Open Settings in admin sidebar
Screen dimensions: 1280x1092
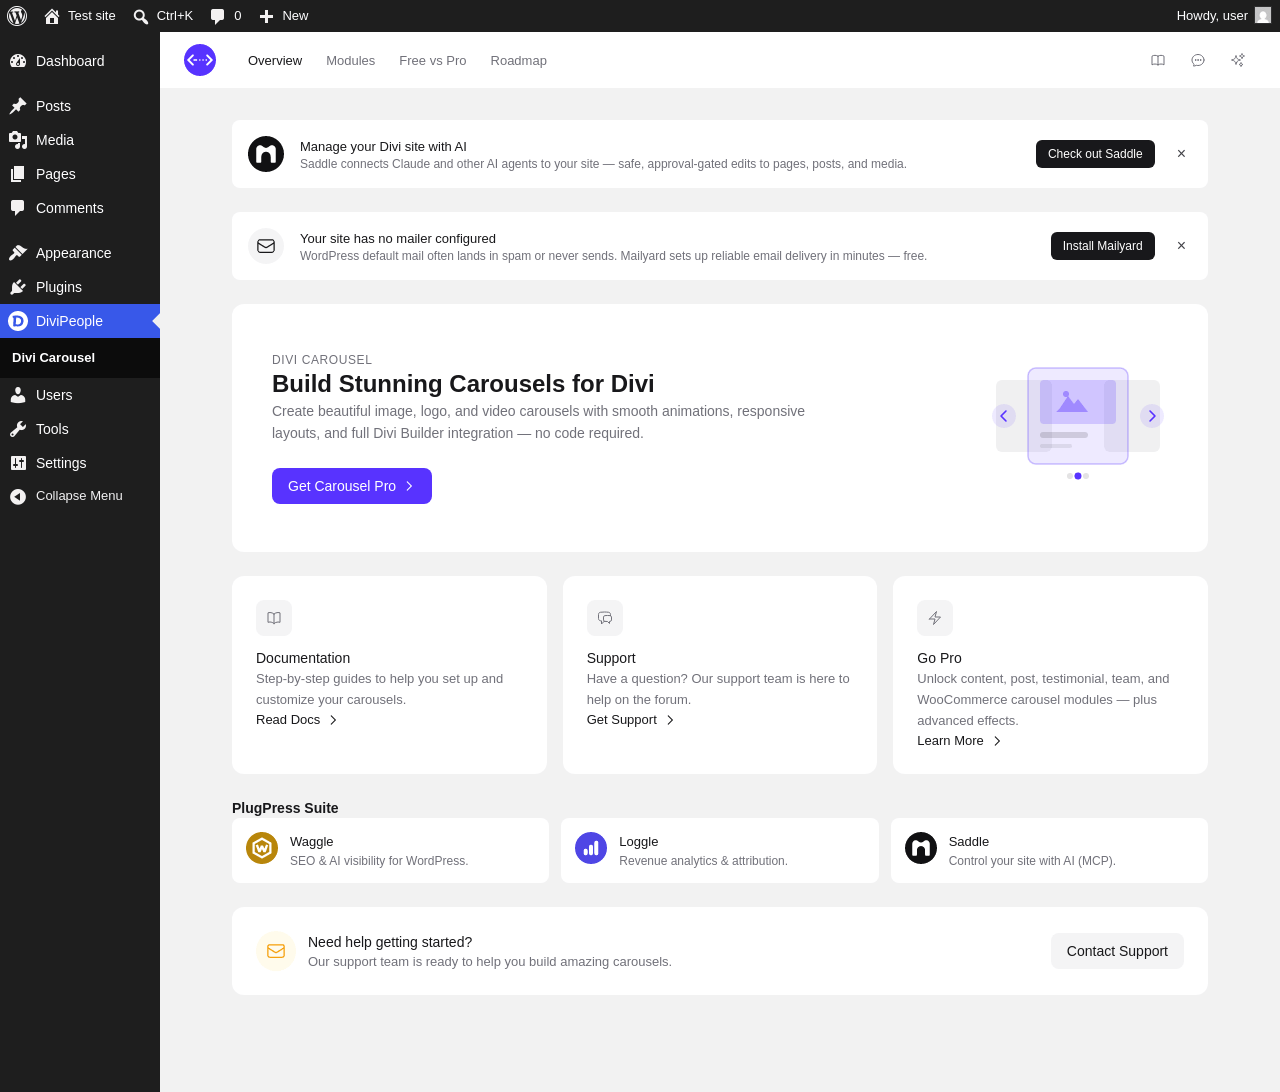point(80,463)
